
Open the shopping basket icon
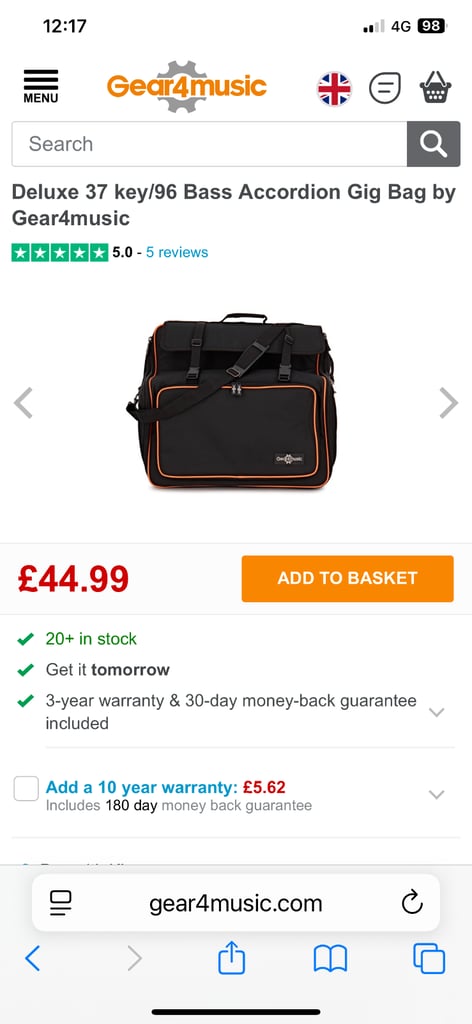(x=435, y=88)
